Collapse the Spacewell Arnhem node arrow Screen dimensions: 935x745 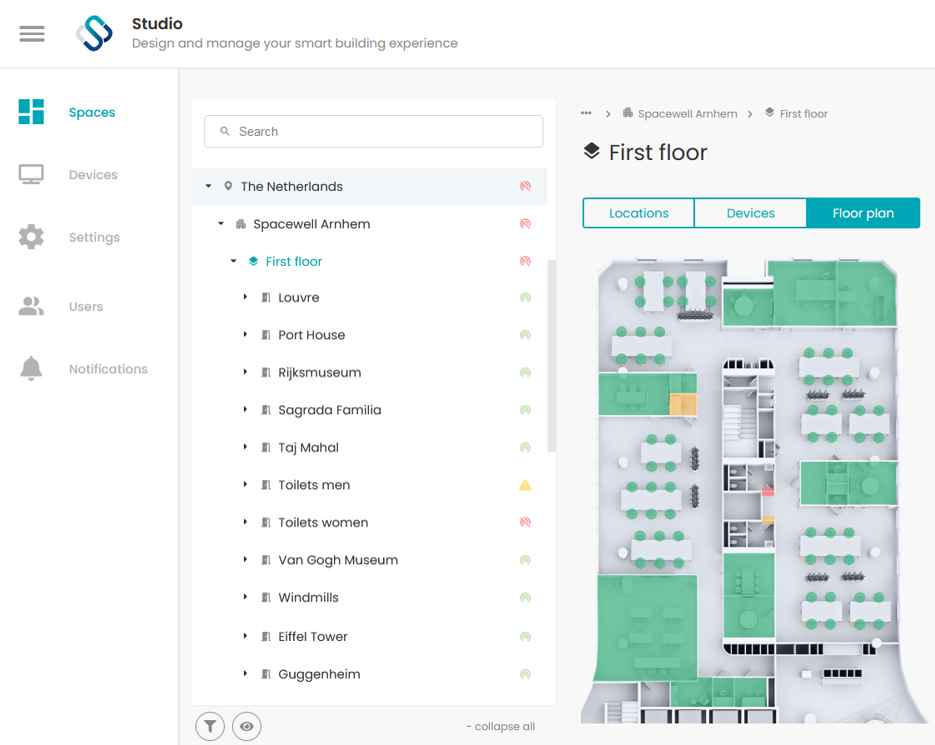[x=221, y=224]
